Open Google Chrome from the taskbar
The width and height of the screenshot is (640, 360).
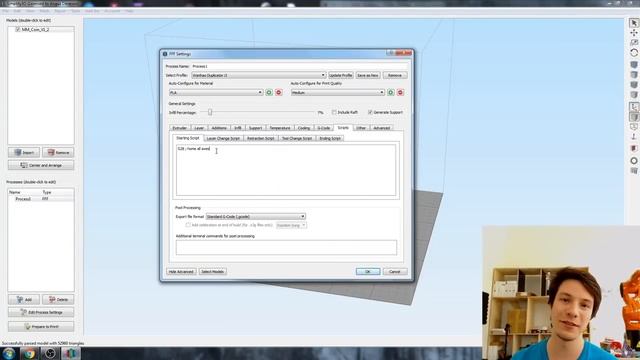point(29,353)
